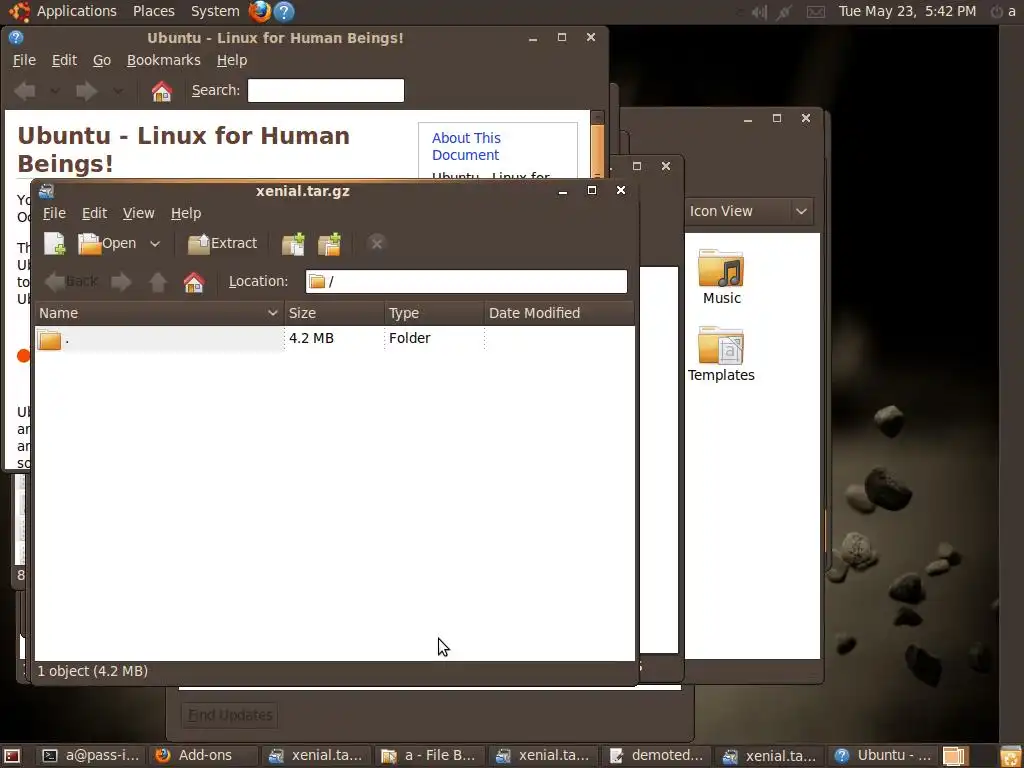
Task: Open the File menu in xenial.tar.gz window
Action: coord(54,213)
